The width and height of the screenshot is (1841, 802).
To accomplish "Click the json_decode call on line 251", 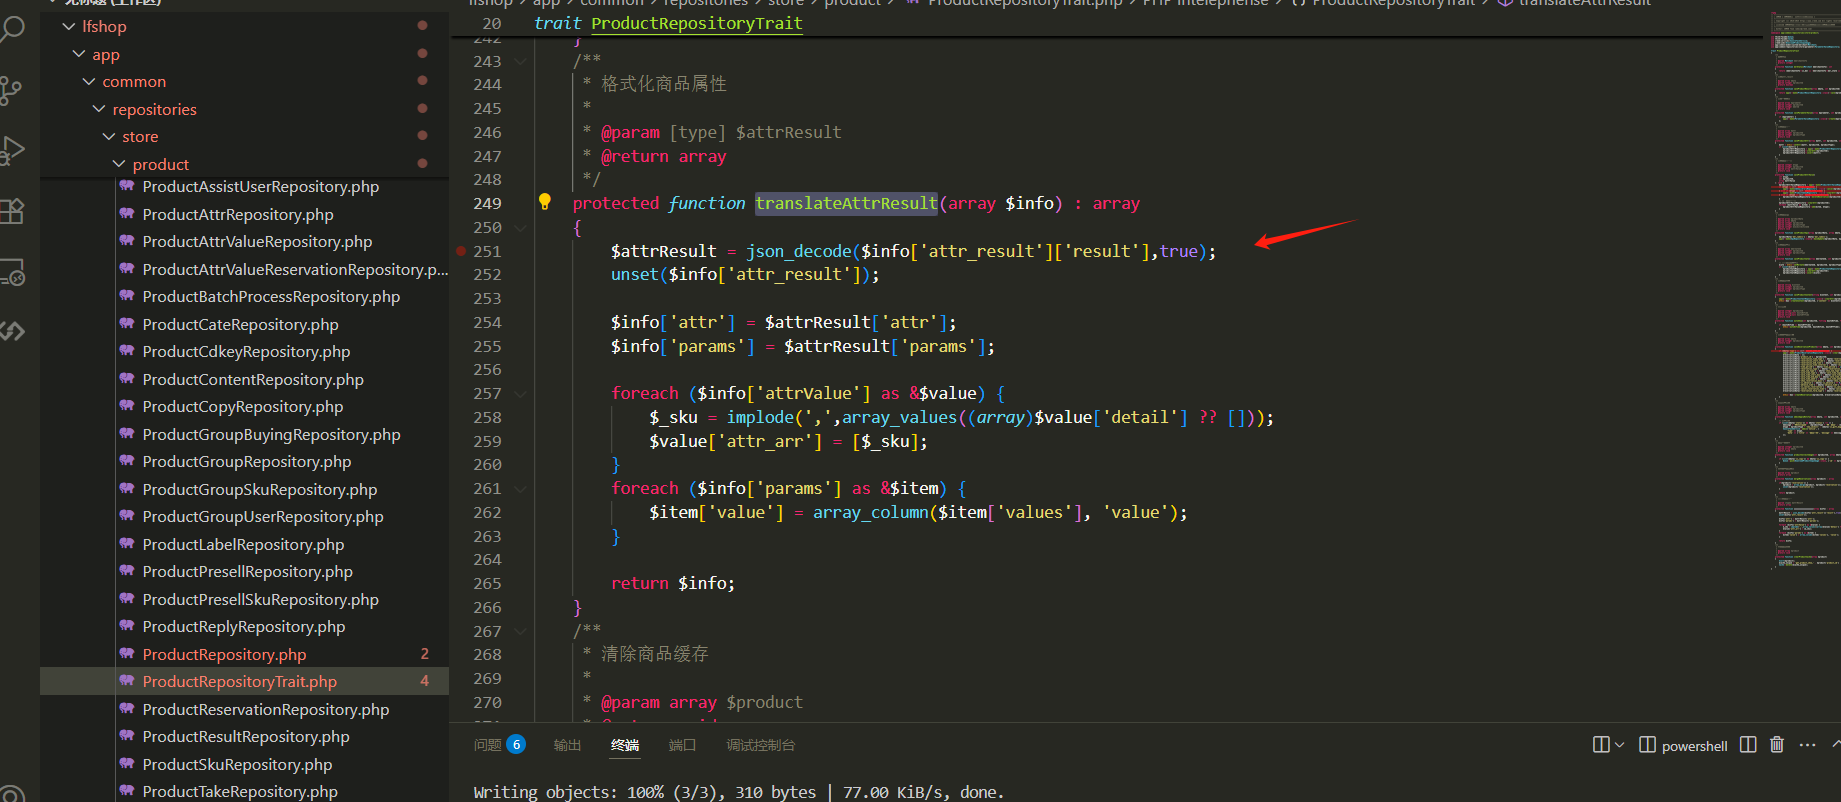I will pyautogui.click(x=799, y=251).
